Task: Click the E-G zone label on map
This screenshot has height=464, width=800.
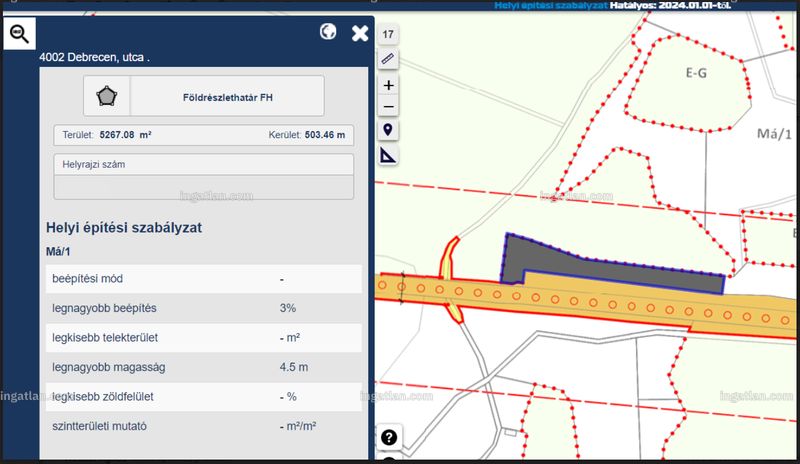Action: (x=696, y=73)
